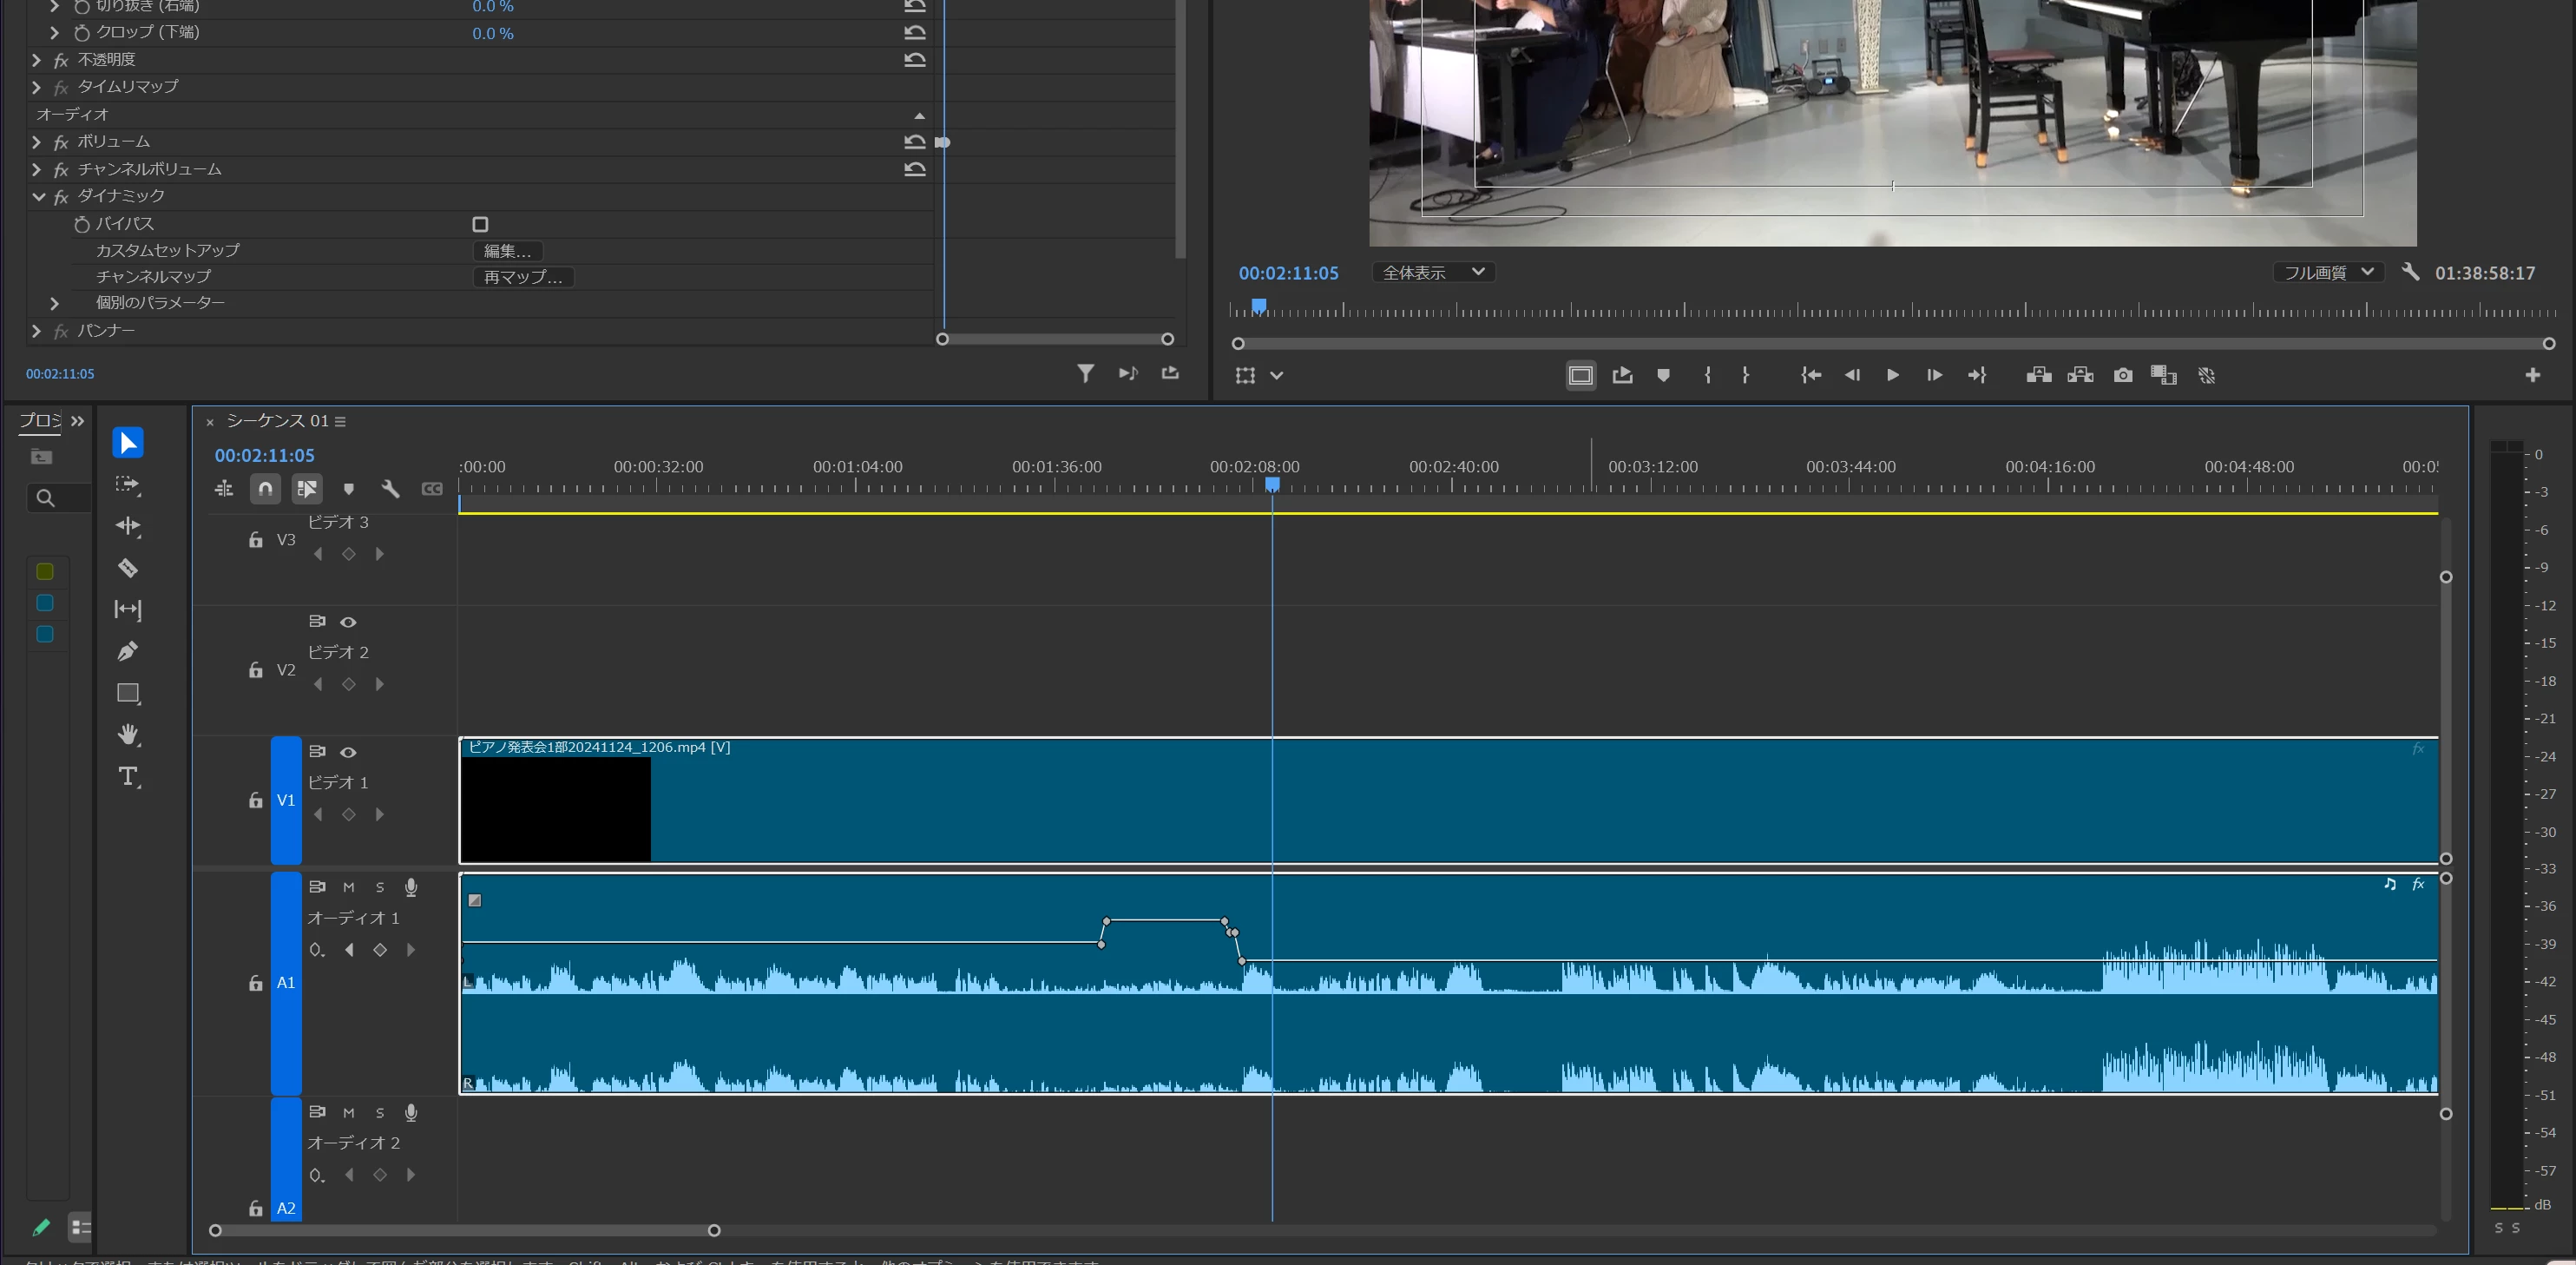
Task: Mute the Audio 1 track
Action: (348, 887)
